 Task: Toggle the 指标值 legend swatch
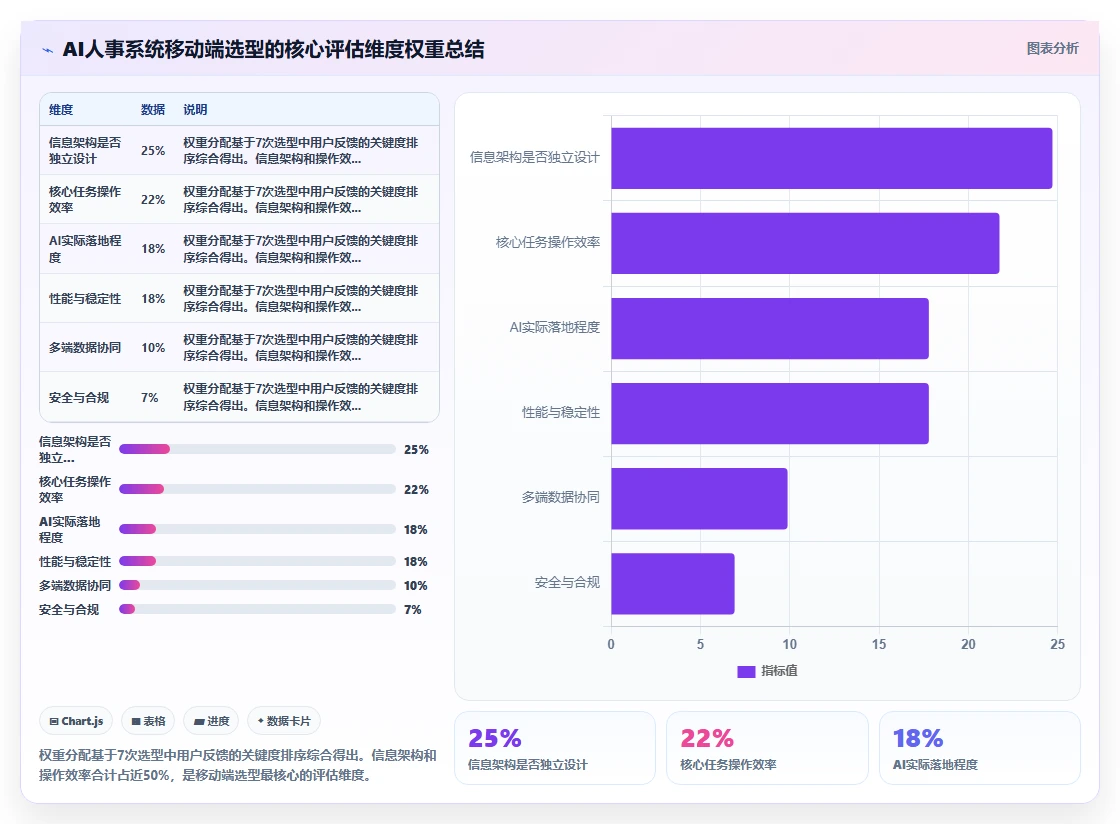(x=746, y=671)
